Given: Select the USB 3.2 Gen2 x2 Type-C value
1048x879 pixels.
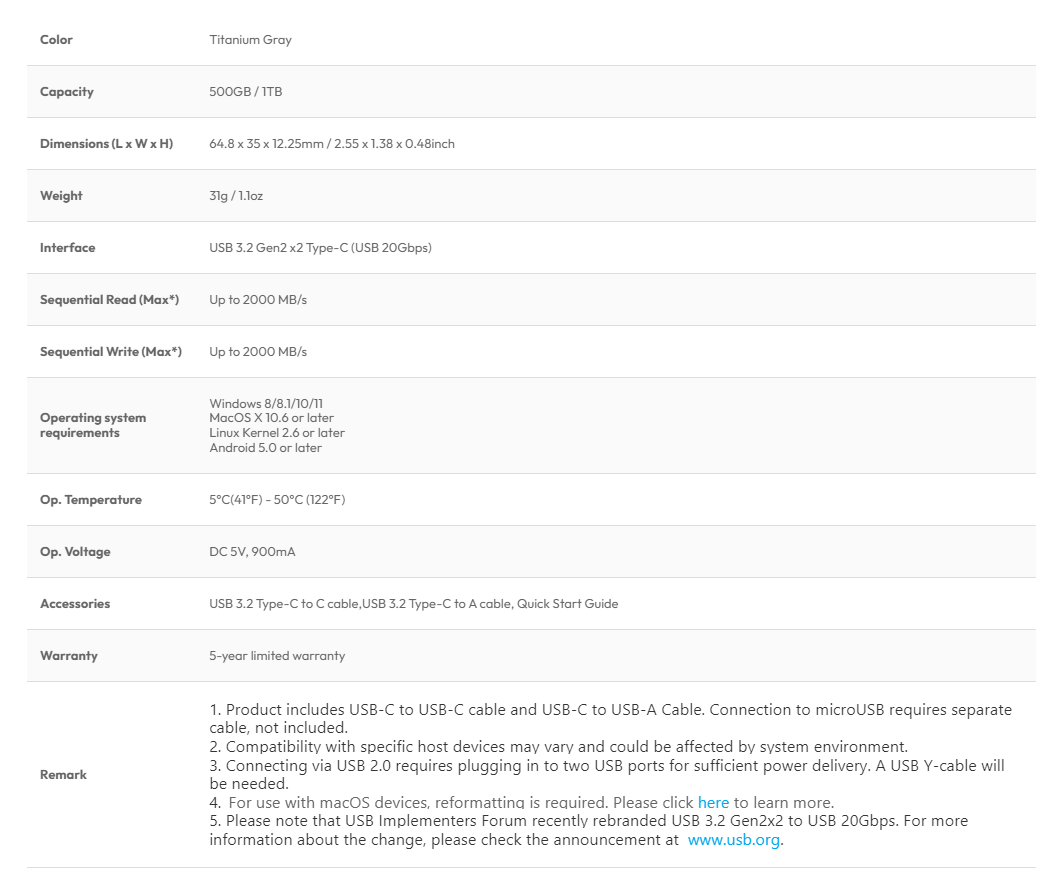Looking at the screenshot, I should tap(320, 248).
